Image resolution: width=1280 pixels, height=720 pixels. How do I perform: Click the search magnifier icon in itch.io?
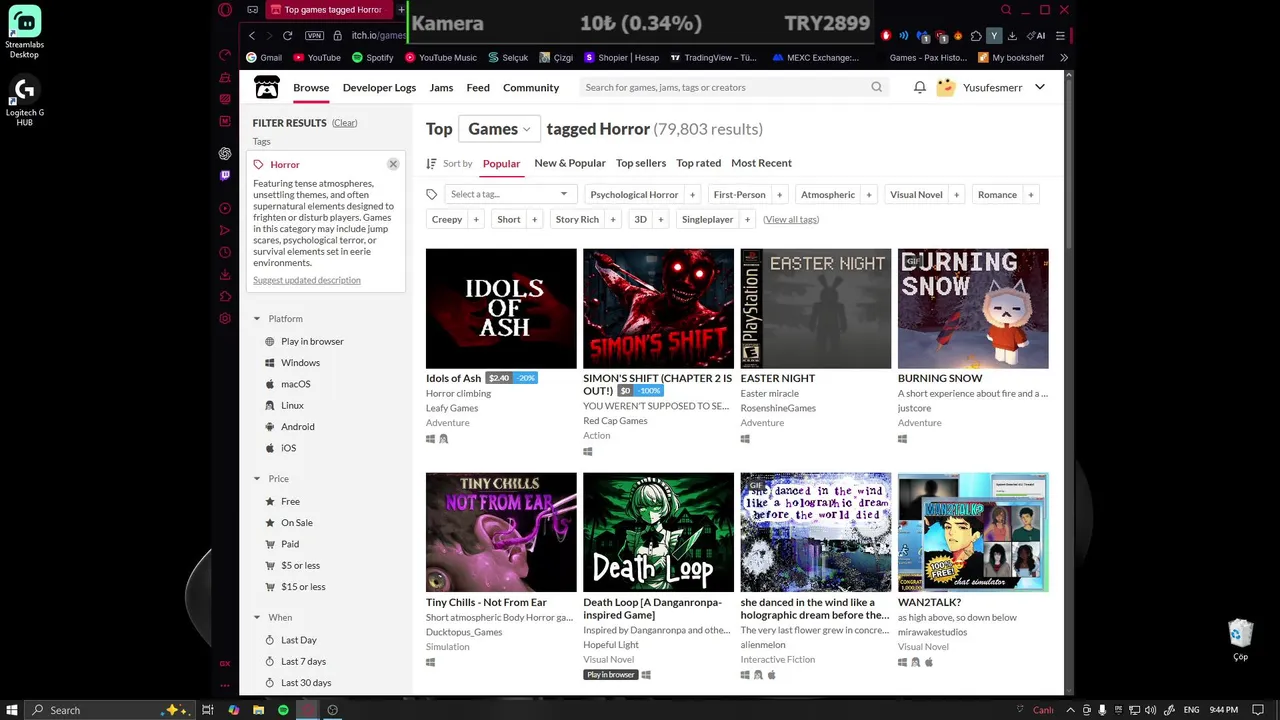pyautogui.click(x=877, y=87)
